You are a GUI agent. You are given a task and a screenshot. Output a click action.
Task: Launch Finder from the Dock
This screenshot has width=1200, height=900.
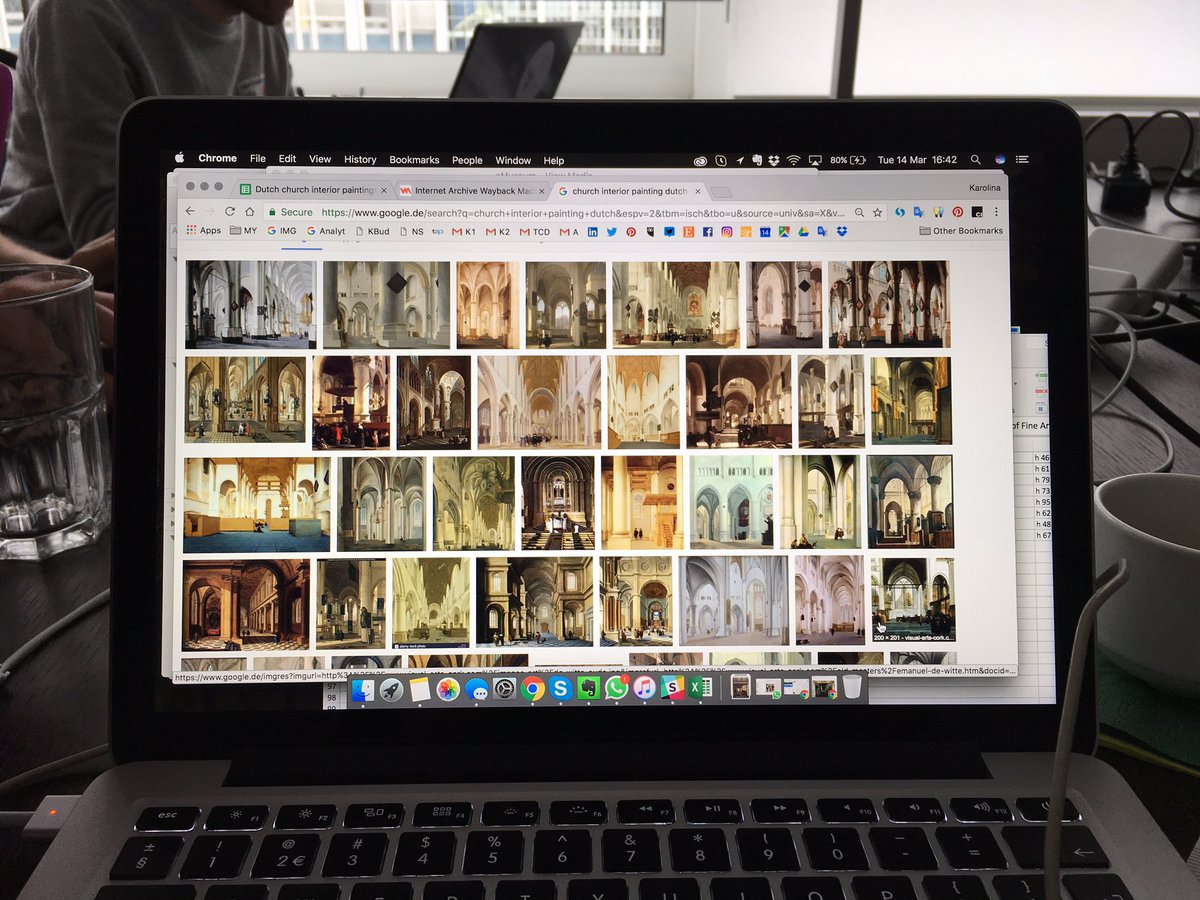tap(363, 689)
